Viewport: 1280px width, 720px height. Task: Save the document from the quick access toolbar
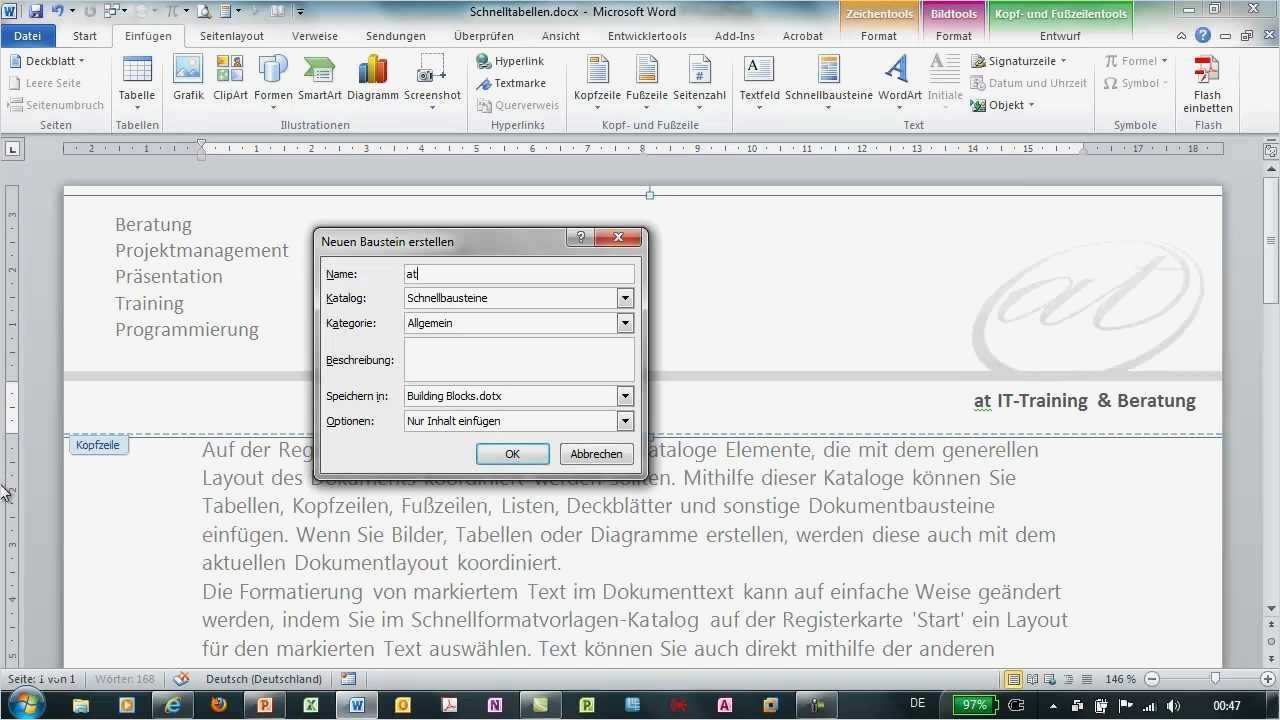click(x=37, y=11)
